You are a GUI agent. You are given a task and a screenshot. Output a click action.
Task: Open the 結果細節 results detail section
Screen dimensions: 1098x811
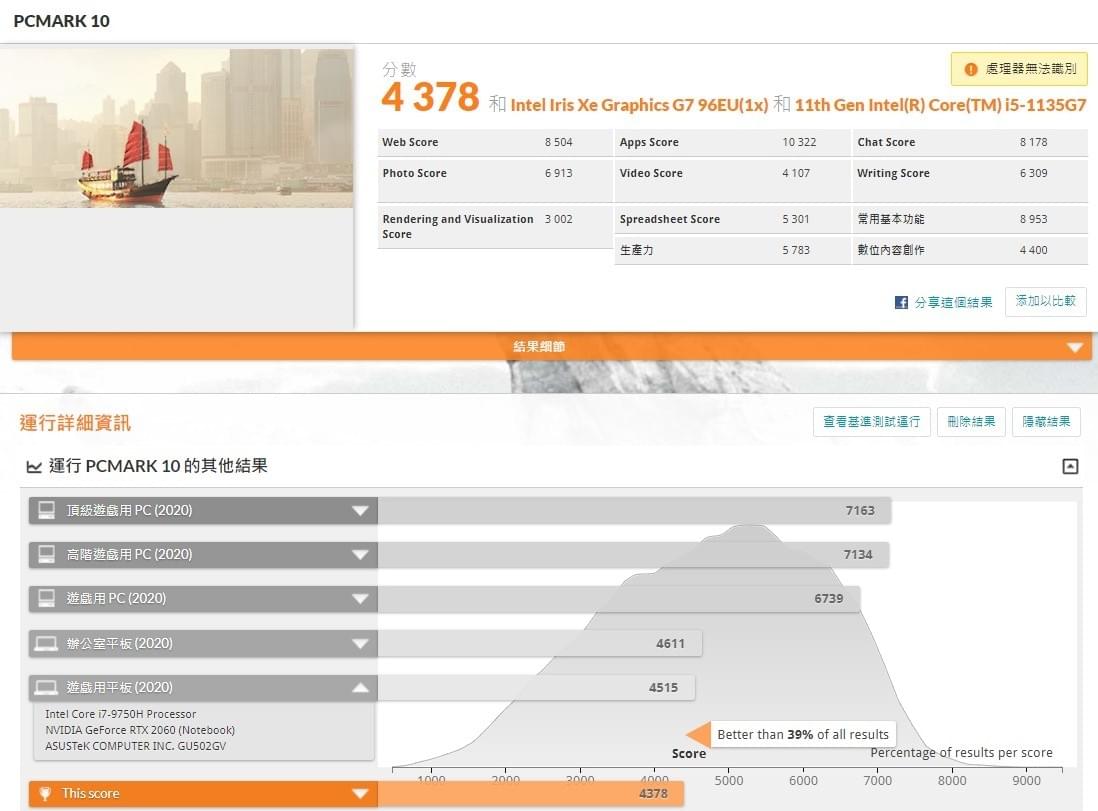pos(552,347)
